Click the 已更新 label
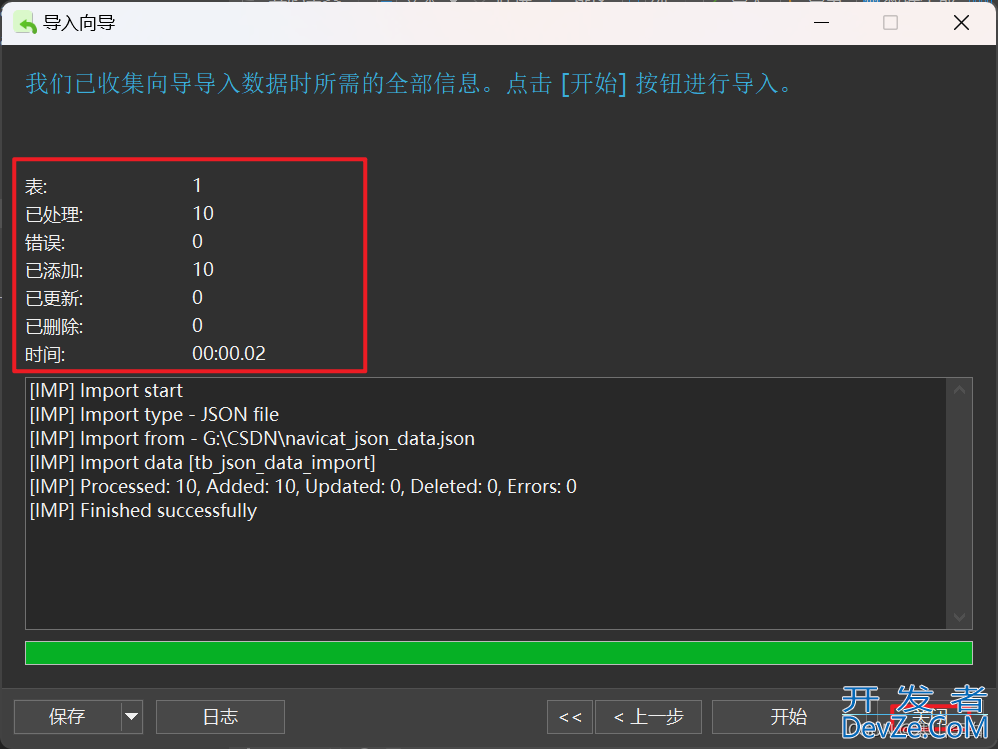Screen dimensions: 998x749 coord(54,298)
